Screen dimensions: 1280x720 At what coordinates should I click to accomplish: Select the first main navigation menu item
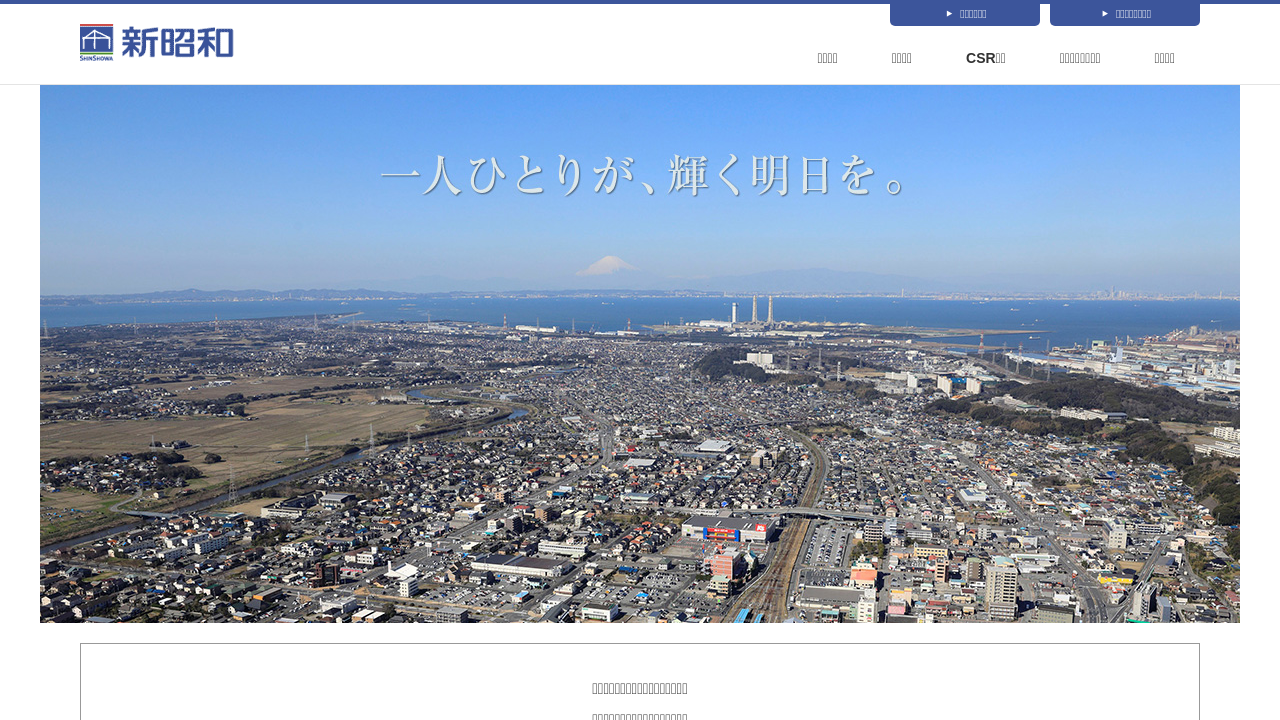[x=827, y=58]
